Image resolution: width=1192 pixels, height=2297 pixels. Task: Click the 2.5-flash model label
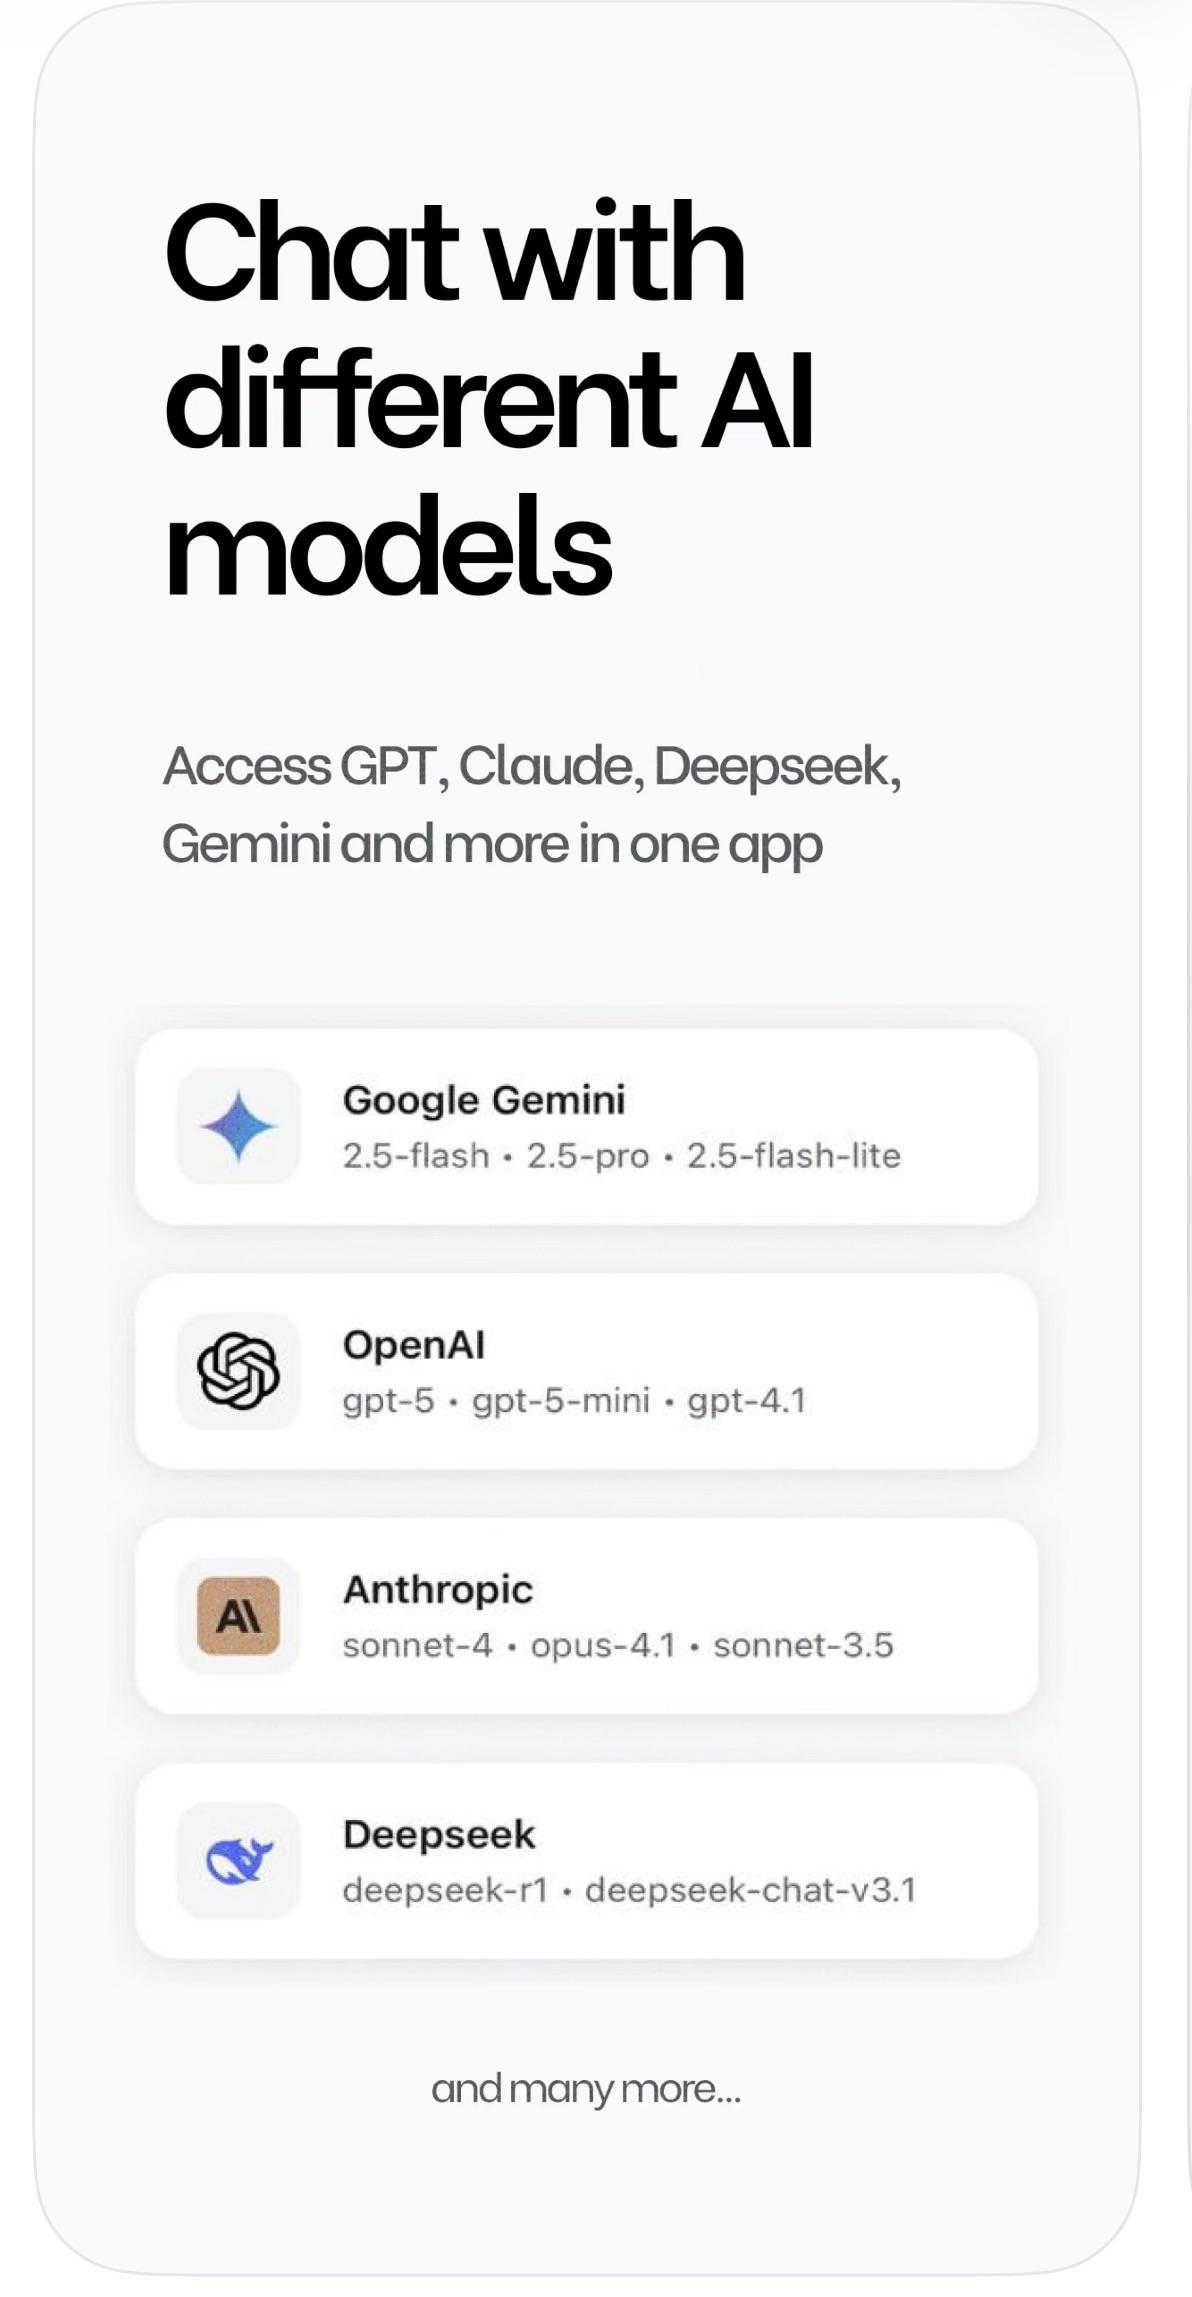tap(416, 1156)
